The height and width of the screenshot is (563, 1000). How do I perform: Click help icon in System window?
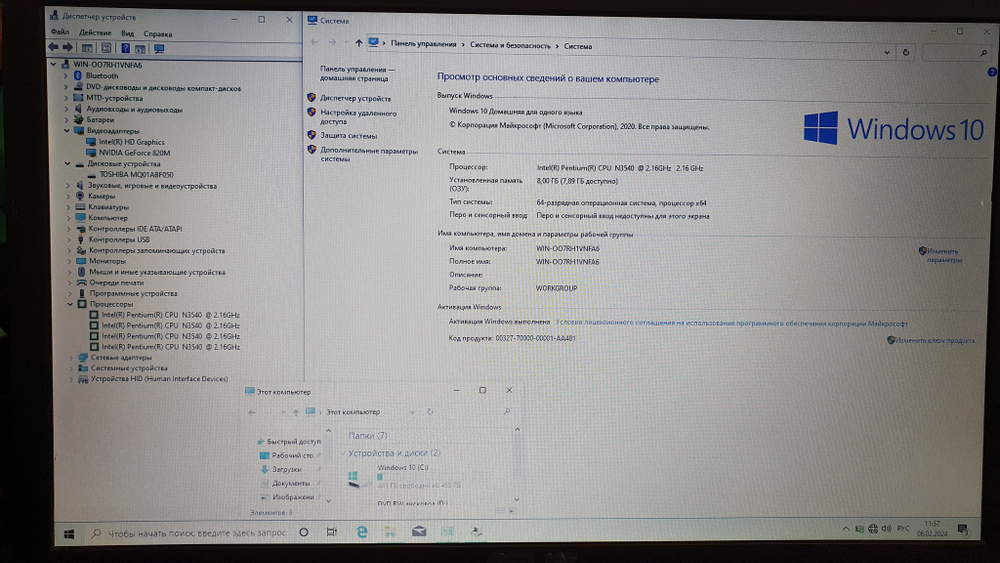coord(992,73)
